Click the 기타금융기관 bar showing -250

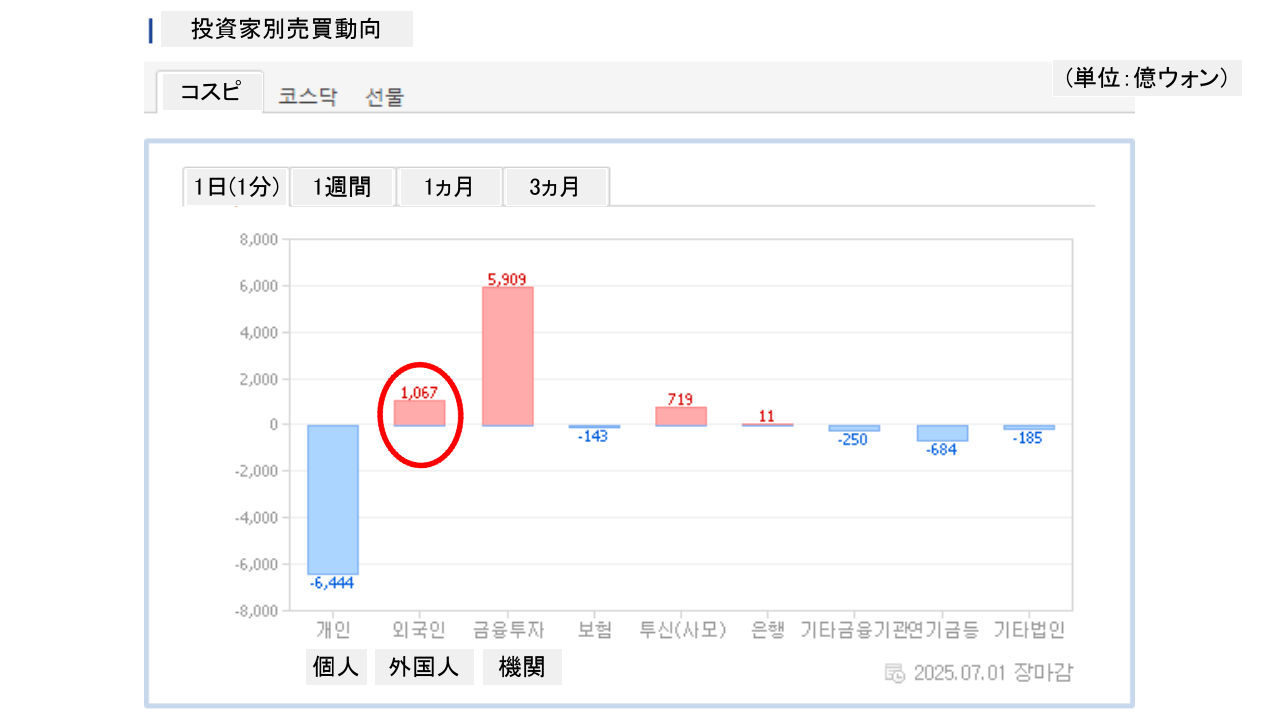(854, 428)
